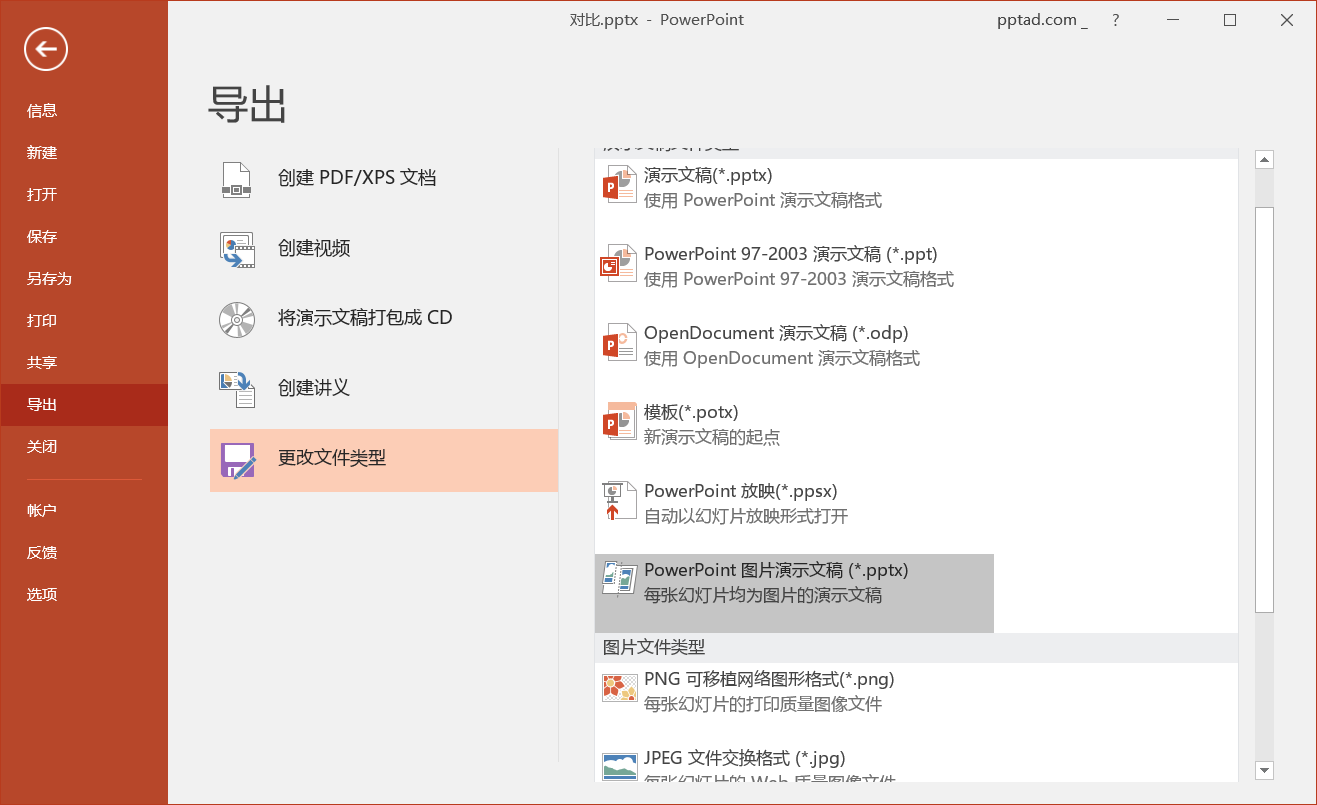This screenshot has height=805, width=1317.
Task: Open the 帐户 page
Action: 84,511
